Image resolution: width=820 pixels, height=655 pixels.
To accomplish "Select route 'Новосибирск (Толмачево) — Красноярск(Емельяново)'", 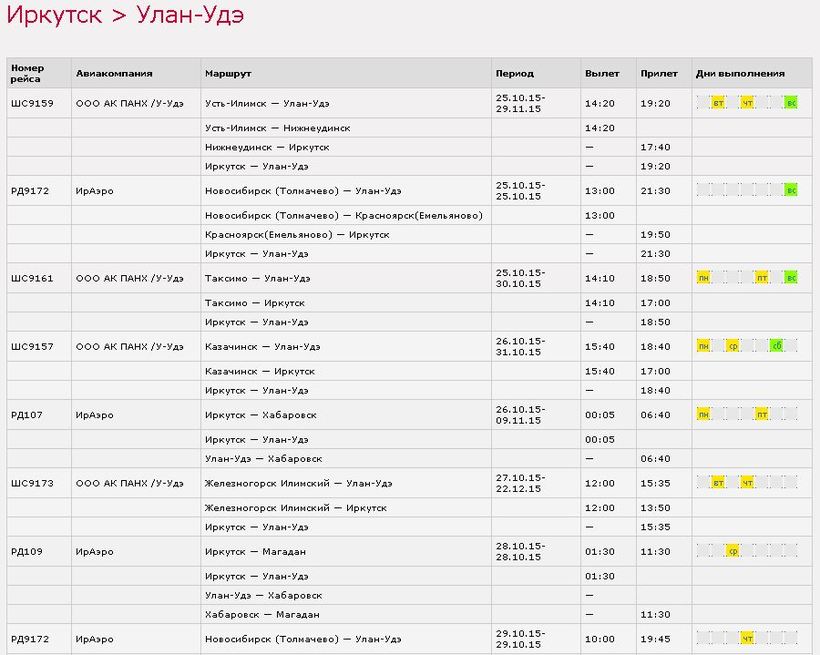I will 344,215.
